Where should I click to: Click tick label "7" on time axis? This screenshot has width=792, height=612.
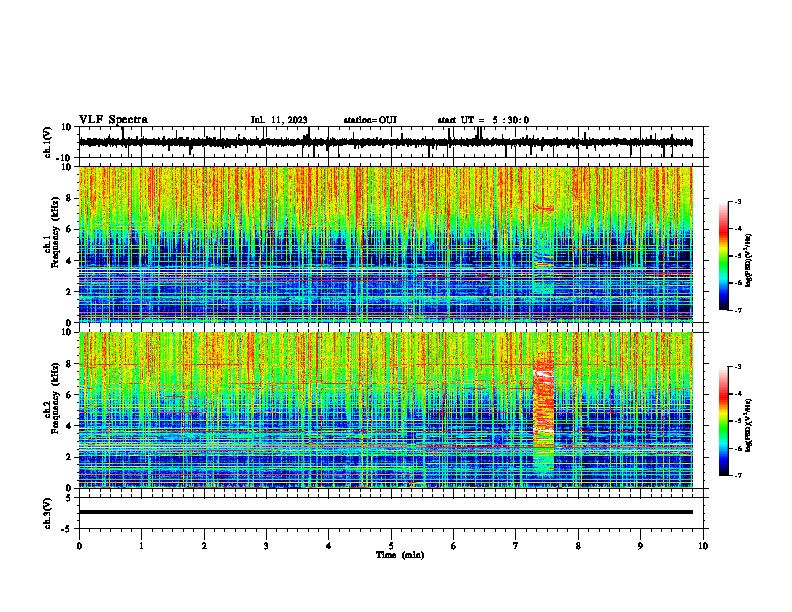(516, 546)
